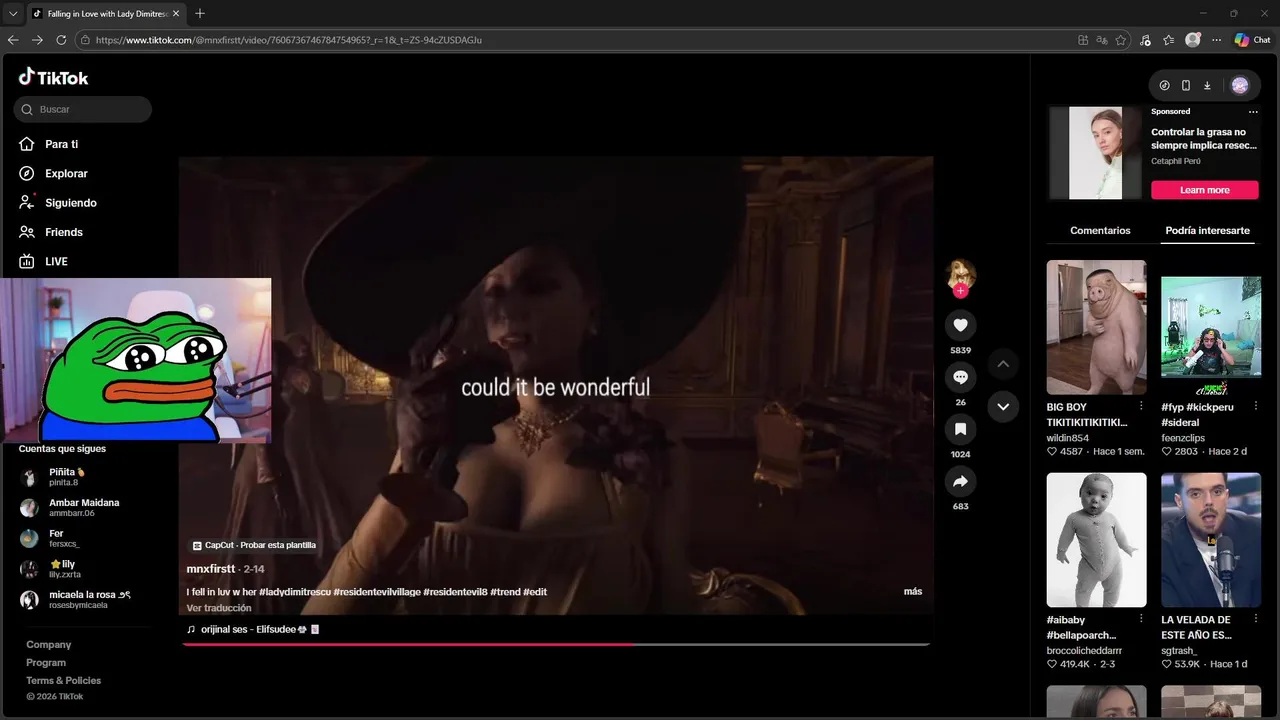Like the video with the heart icon

pyautogui.click(x=960, y=325)
